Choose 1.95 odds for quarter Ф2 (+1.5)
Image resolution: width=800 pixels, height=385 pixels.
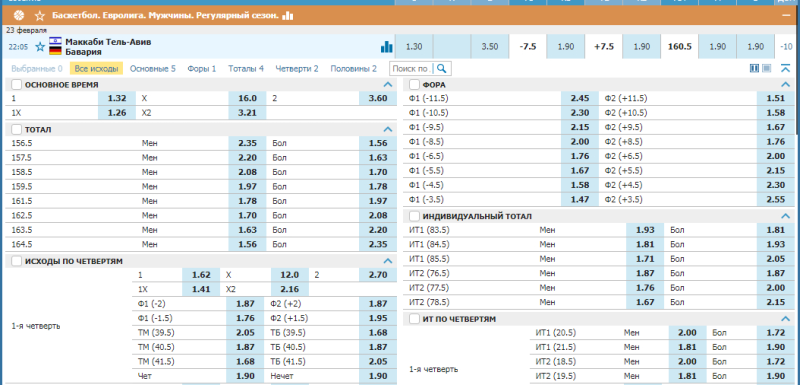(x=378, y=318)
